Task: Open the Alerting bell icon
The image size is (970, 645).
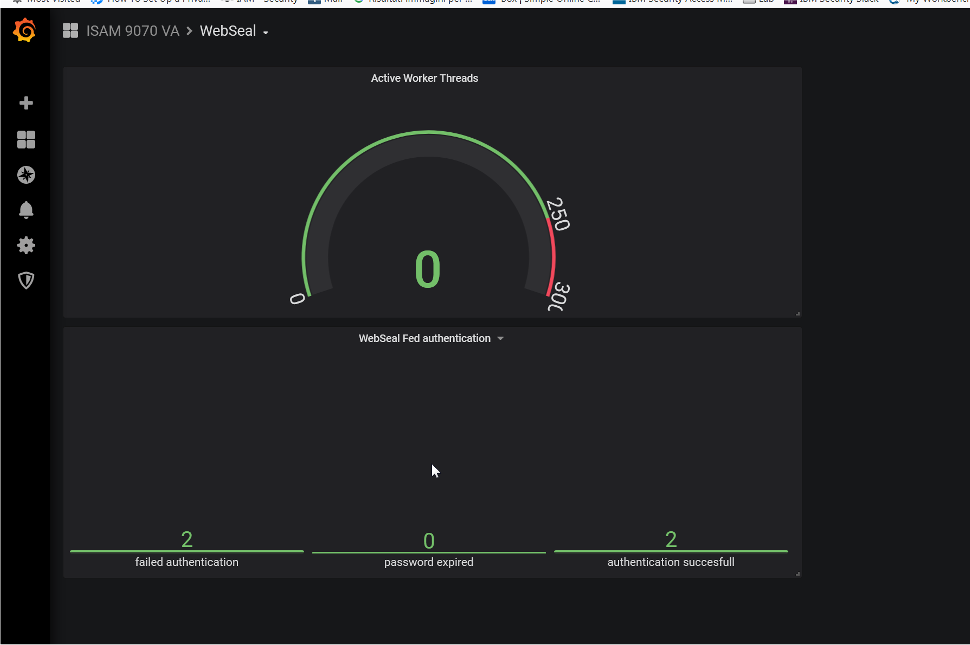Action: pos(26,210)
